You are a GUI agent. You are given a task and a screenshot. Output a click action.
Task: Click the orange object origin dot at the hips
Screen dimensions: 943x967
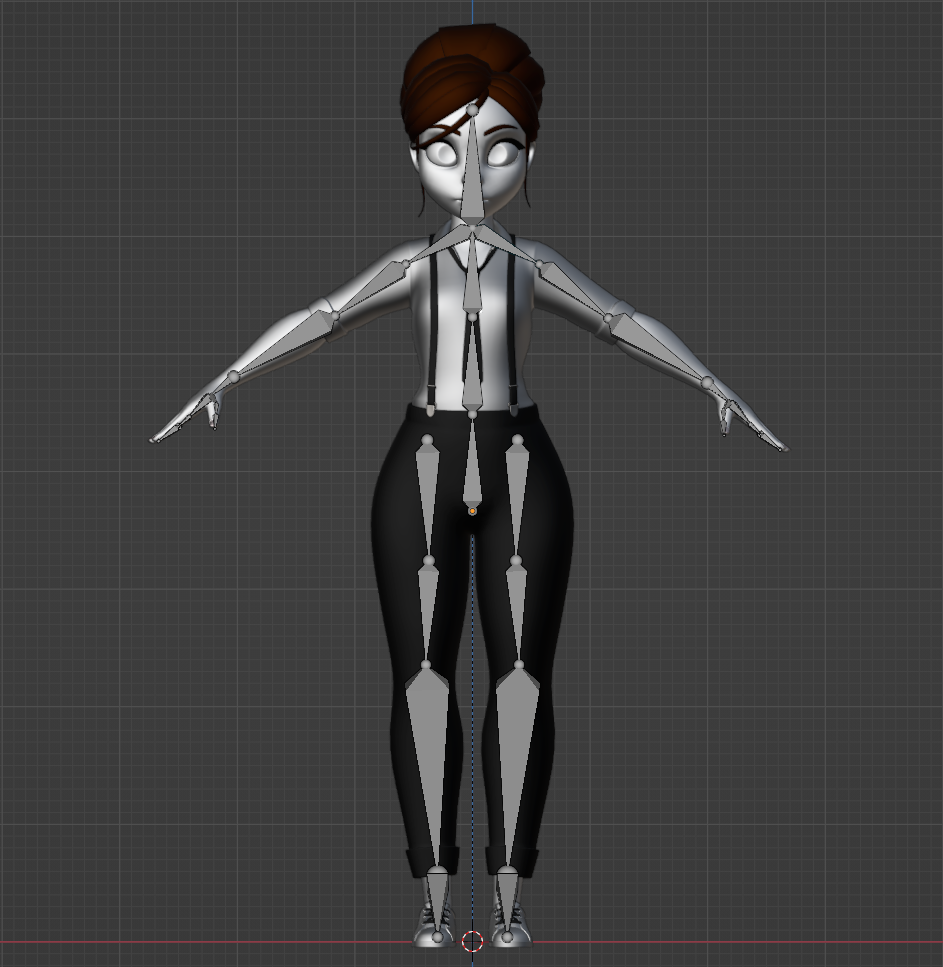tap(472, 511)
